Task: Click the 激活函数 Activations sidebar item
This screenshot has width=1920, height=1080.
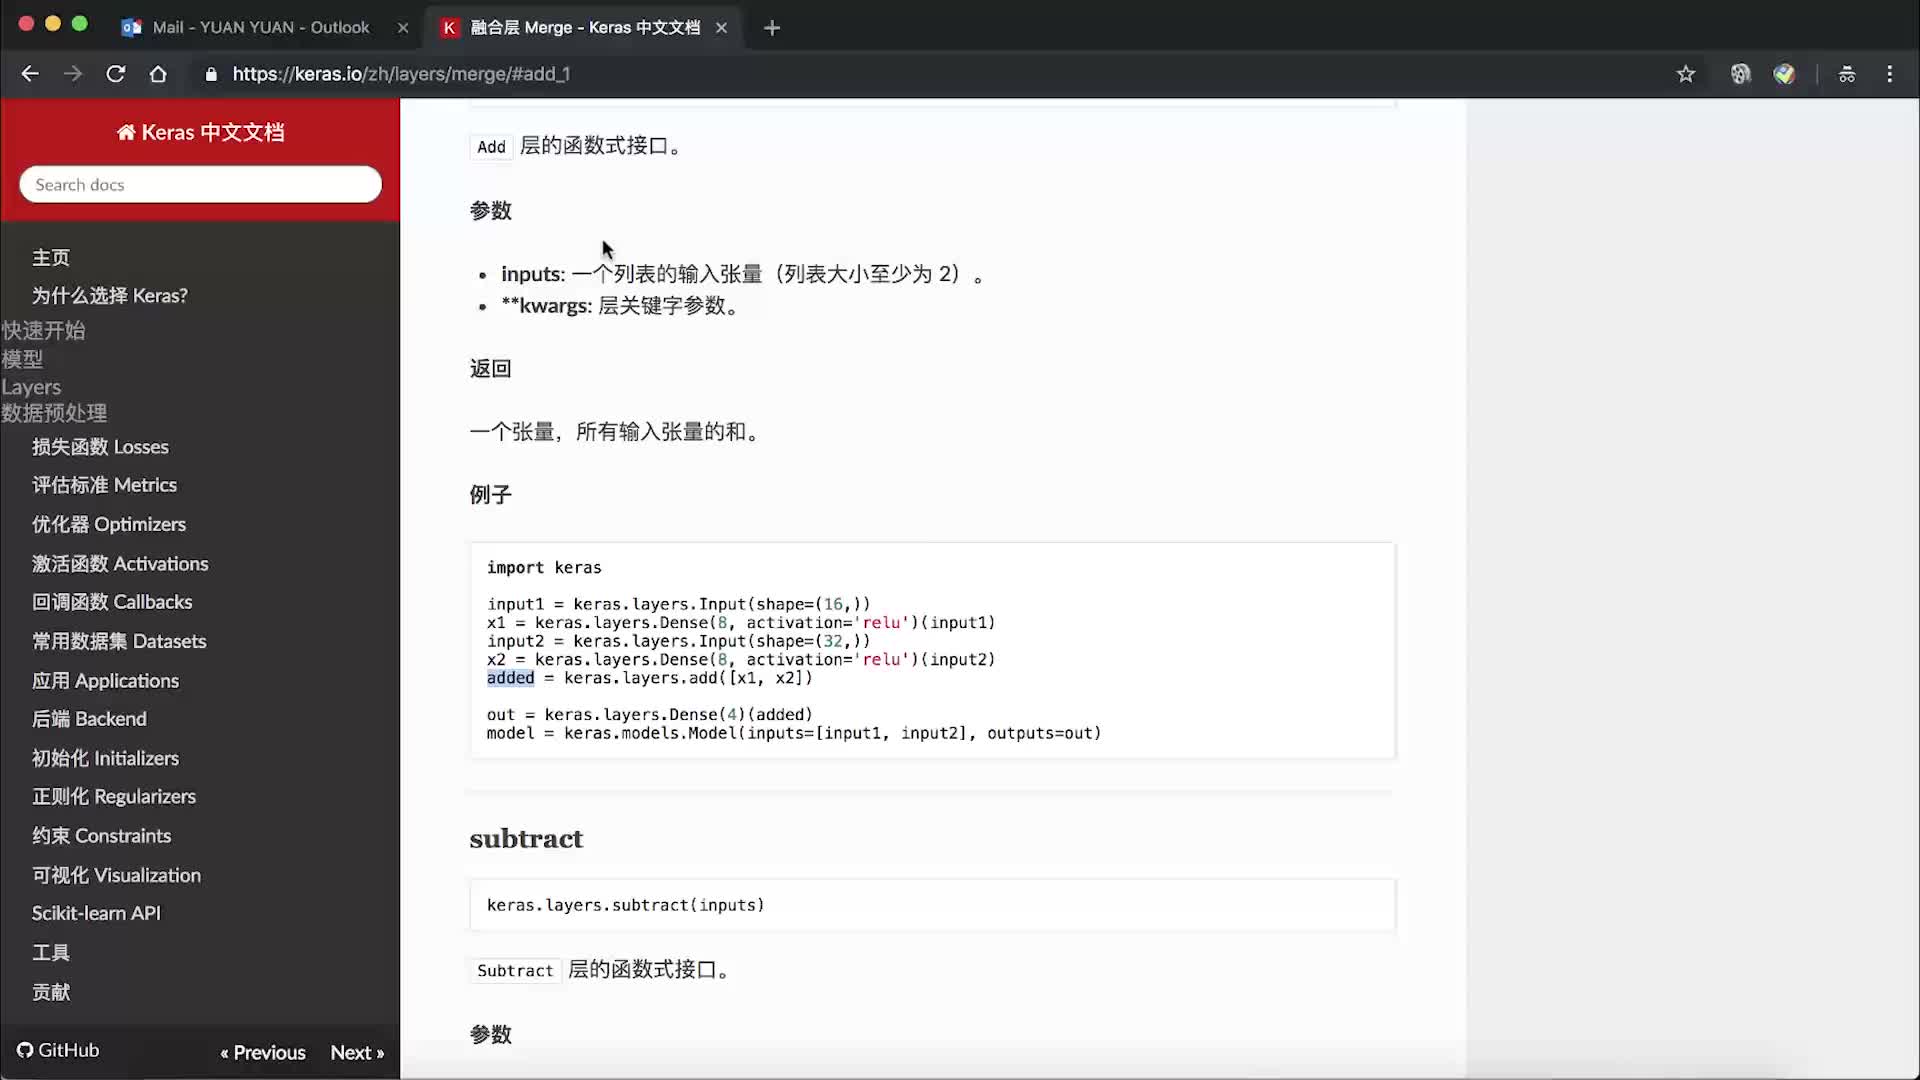Action: coord(120,563)
